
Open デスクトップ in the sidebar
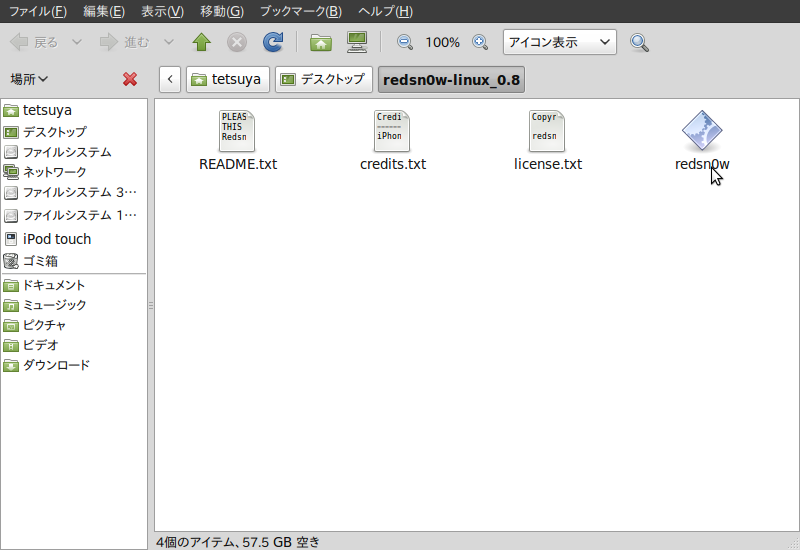74,132
